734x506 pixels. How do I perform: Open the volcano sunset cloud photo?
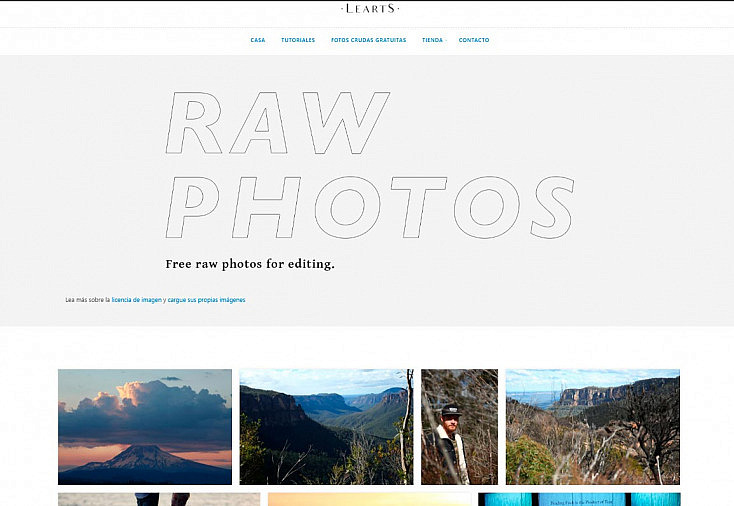(145, 426)
